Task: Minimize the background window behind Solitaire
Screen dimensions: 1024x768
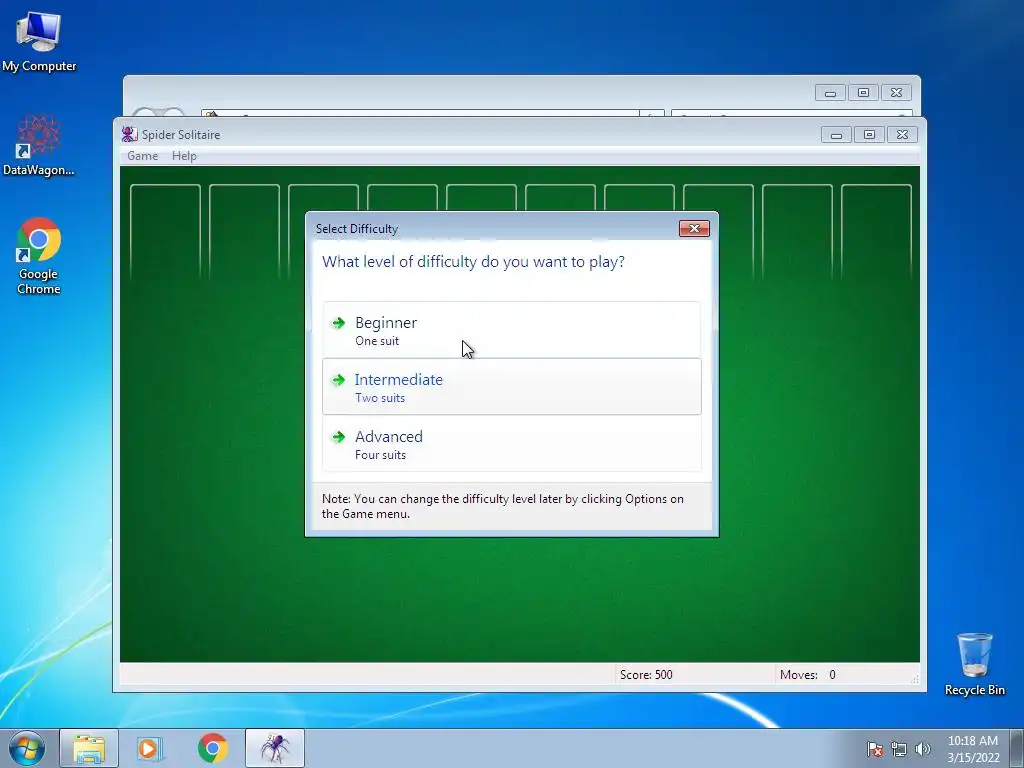Action: pyautogui.click(x=831, y=93)
